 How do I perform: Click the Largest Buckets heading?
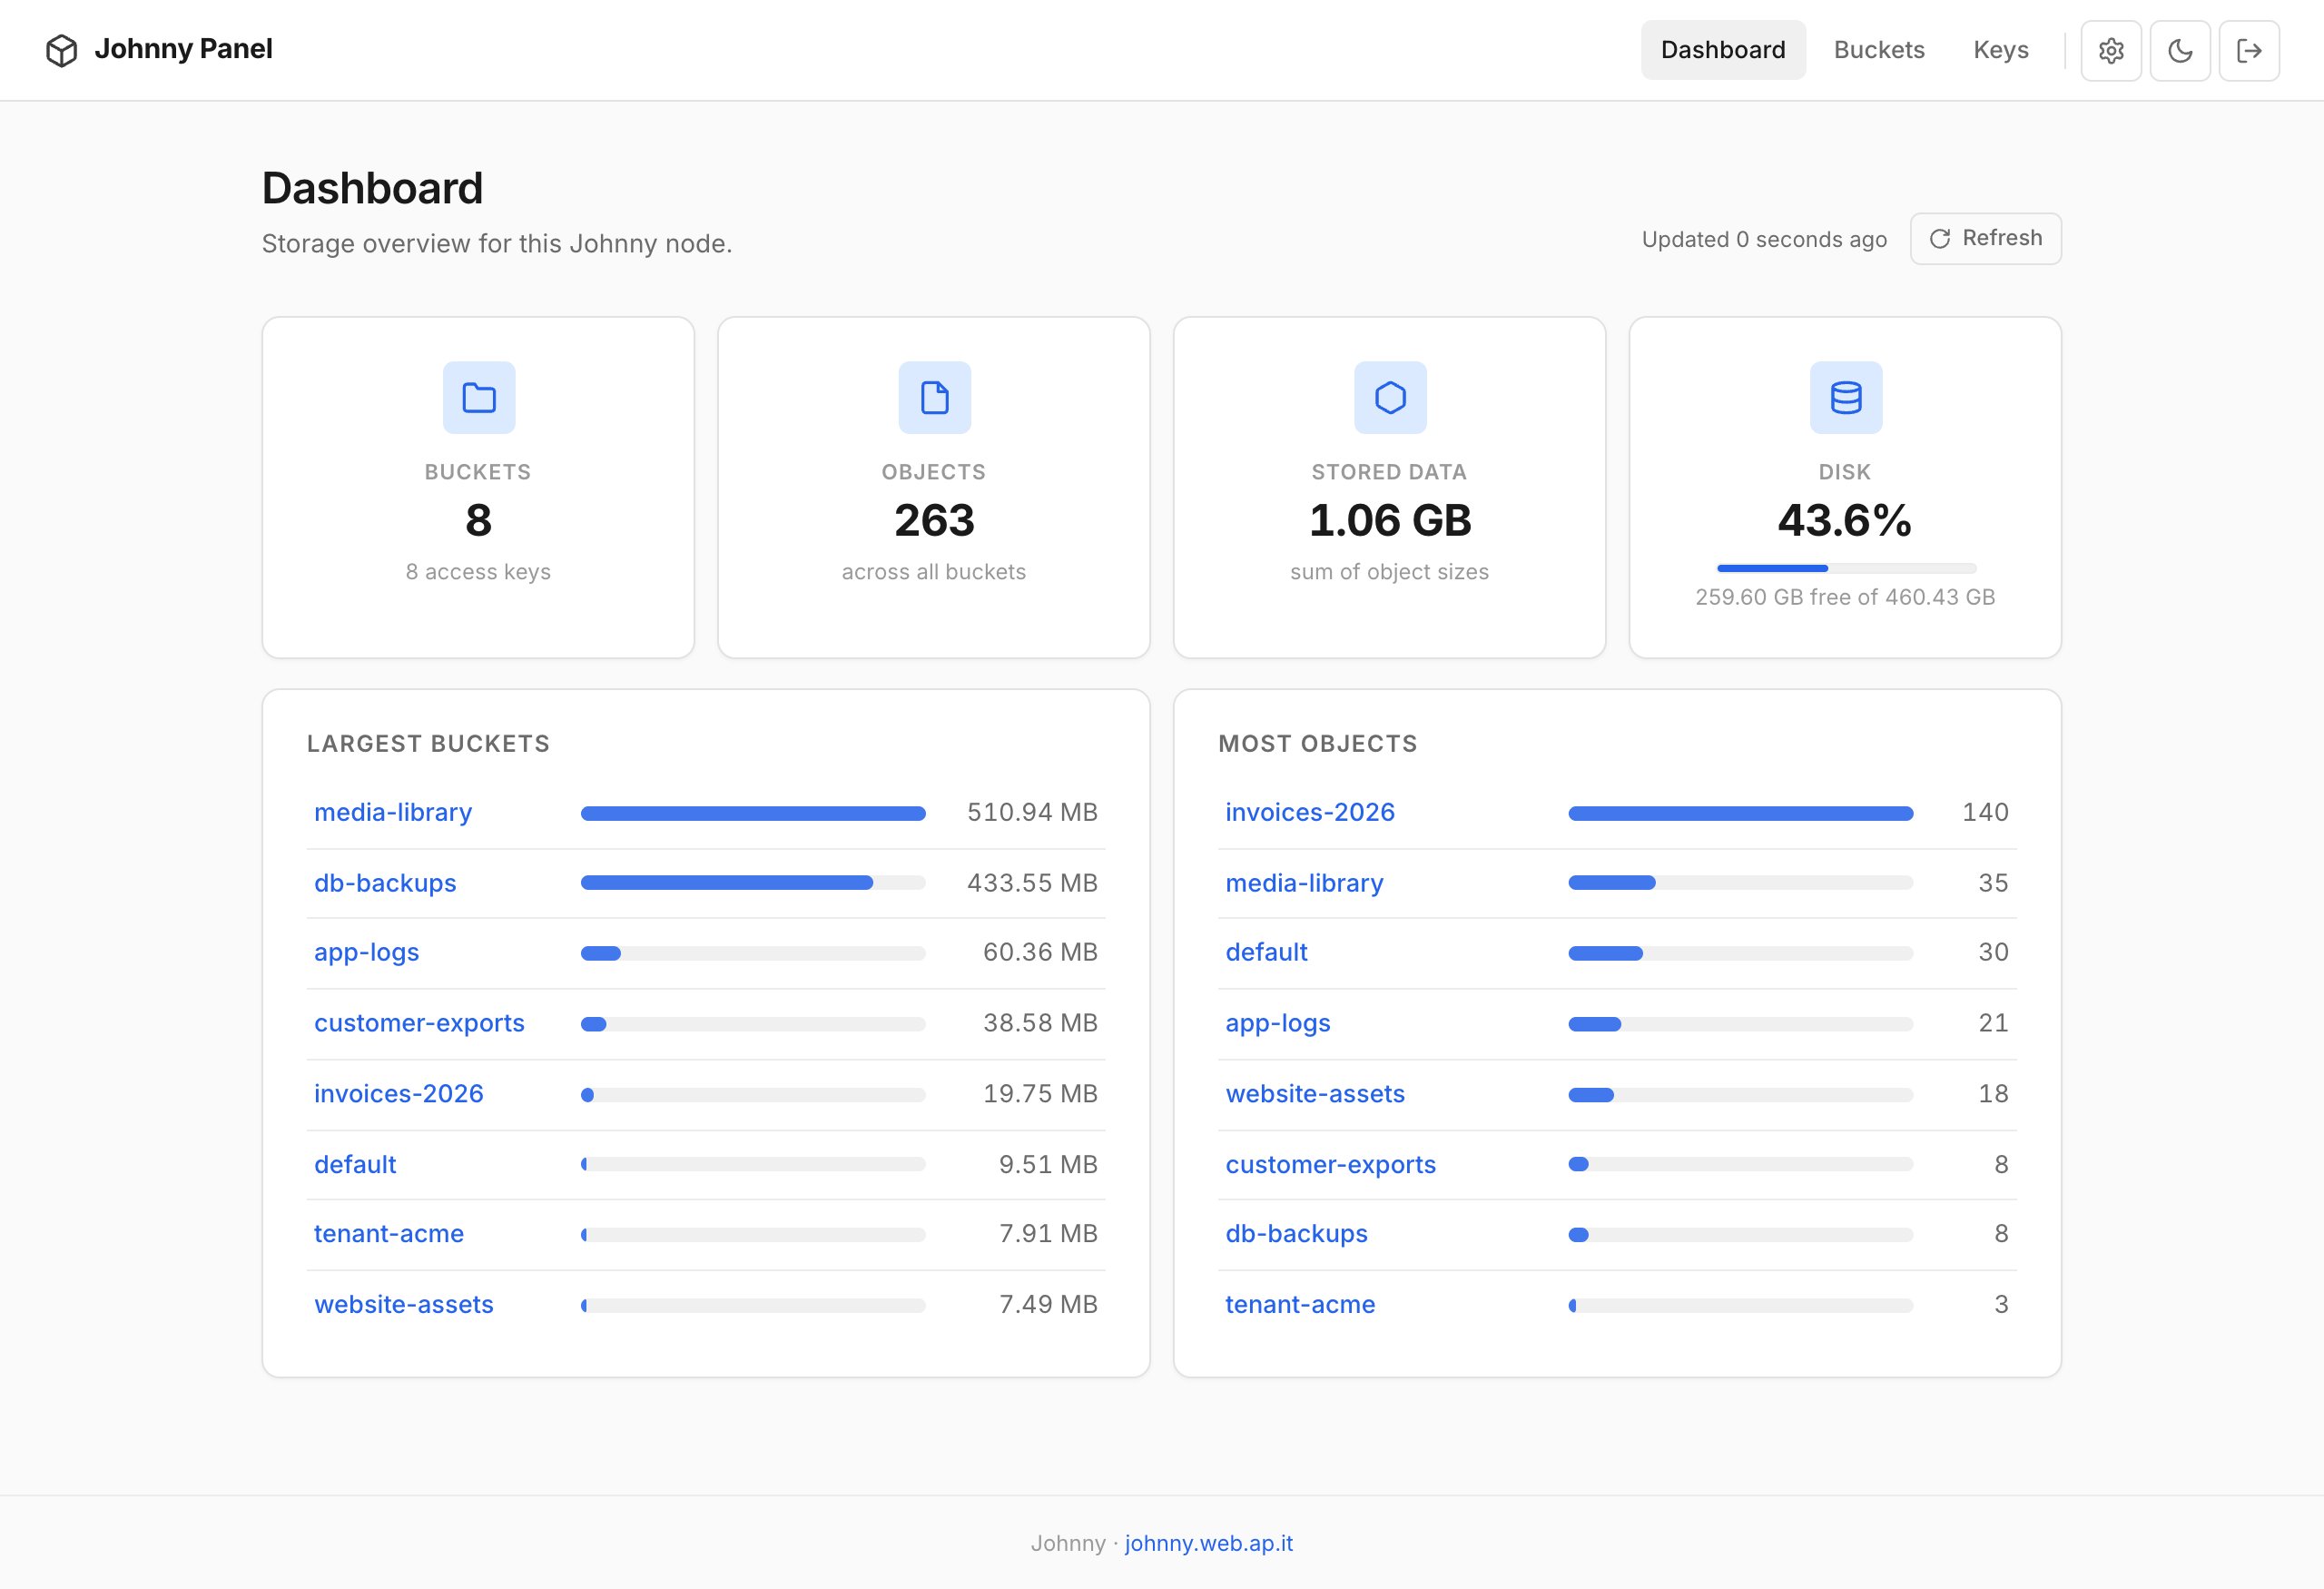pos(428,744)
